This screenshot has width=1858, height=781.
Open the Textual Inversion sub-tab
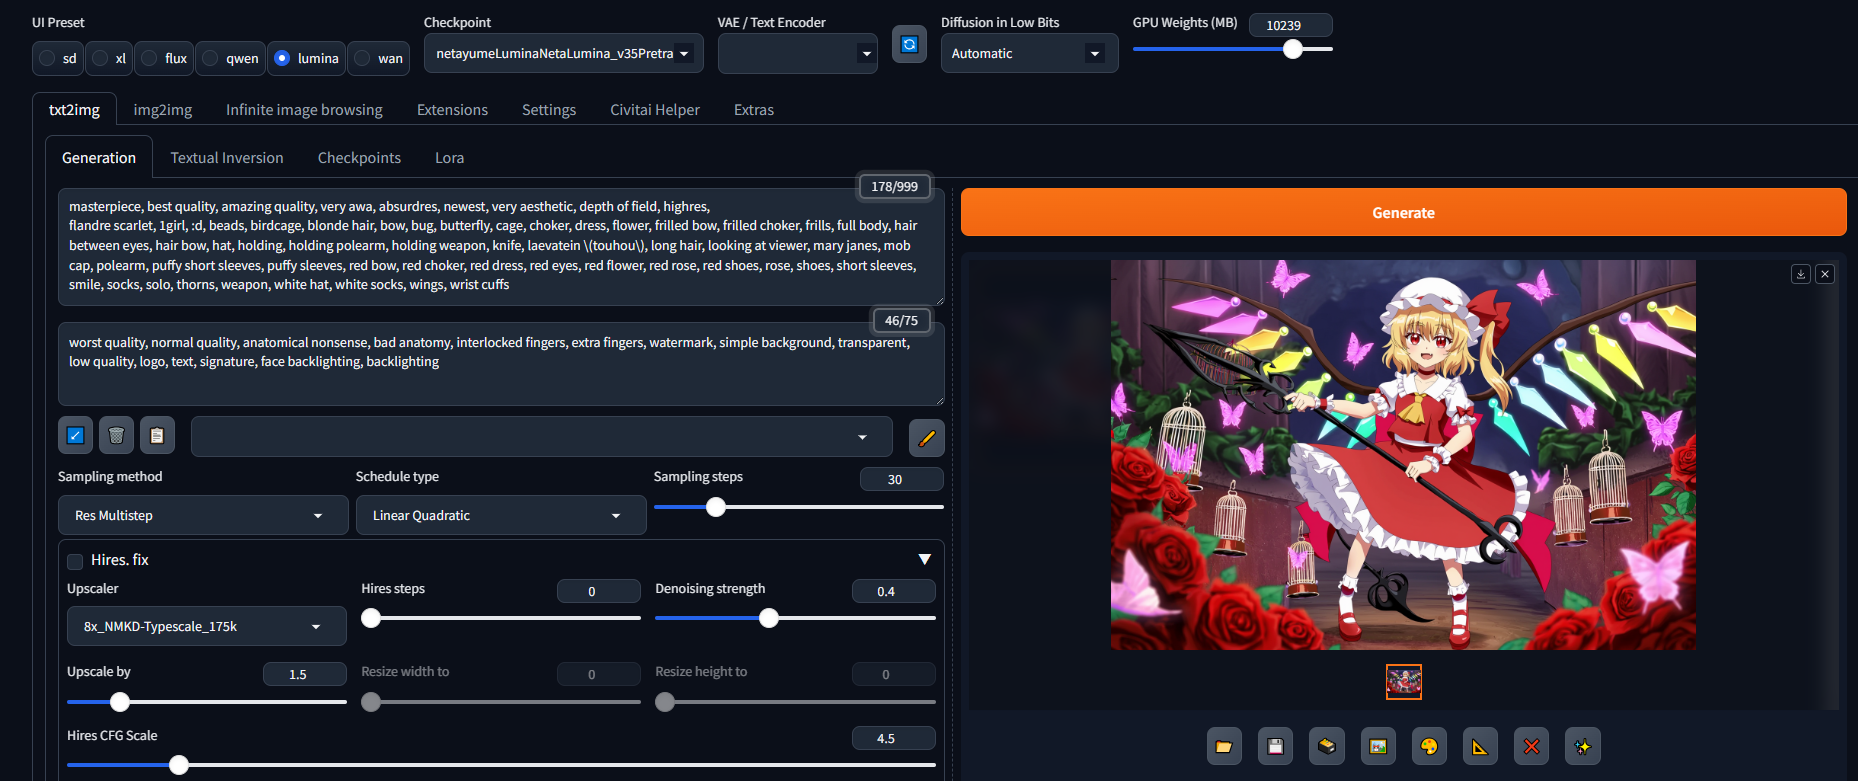(227, 158)
